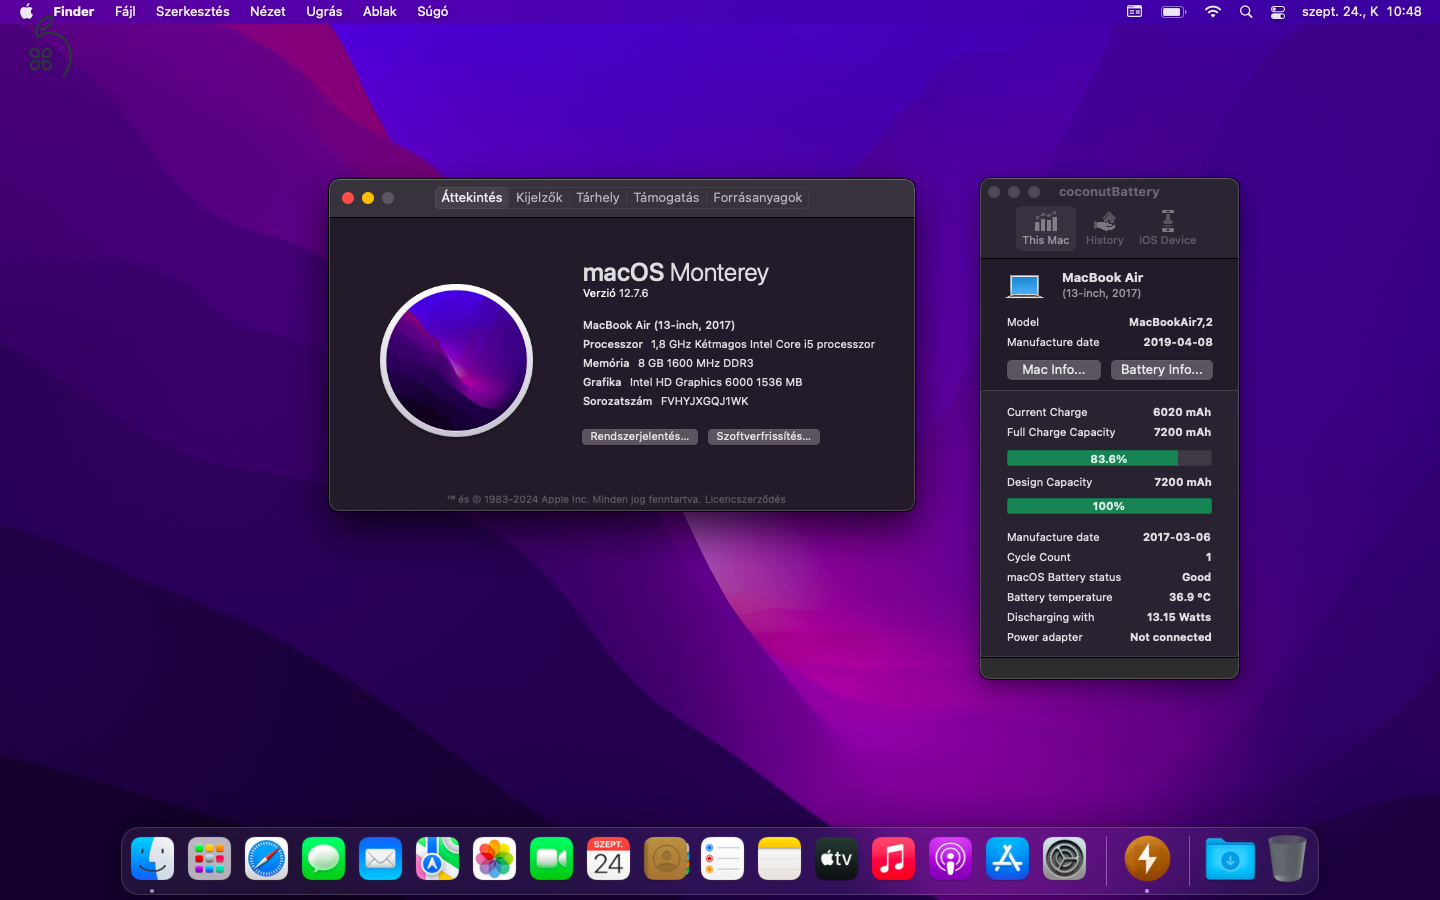The height and width of the screenshot is (900, 1440).
Task: Switch to the Forrásanyagok tab
Action: 757,198
